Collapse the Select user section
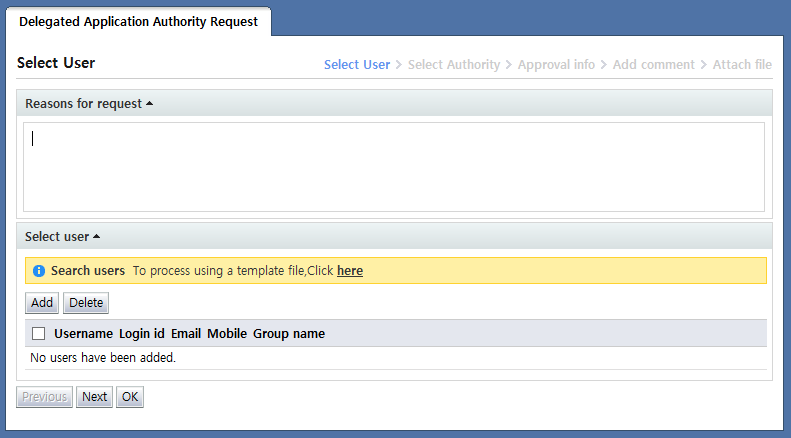This screenshot has height=438, width=791. pos(63,237)
